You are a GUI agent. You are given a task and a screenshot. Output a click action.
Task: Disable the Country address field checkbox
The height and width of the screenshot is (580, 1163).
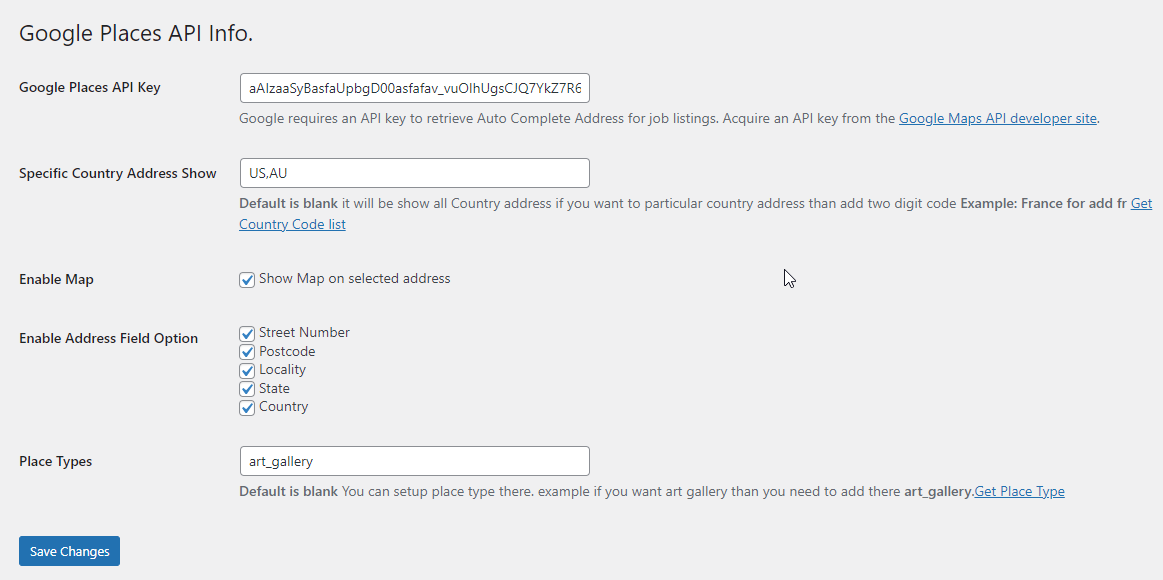click(x=247, y=407)
